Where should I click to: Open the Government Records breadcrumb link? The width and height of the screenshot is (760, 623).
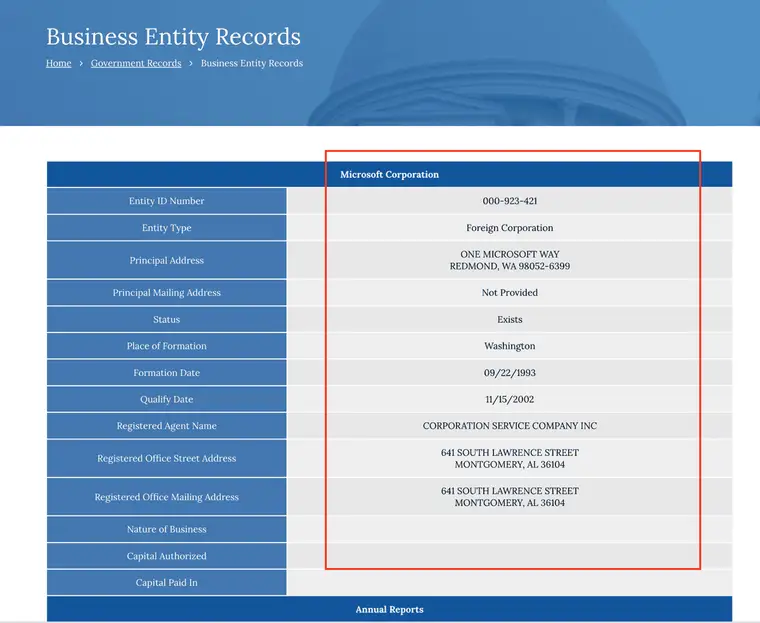pyautogui.click(x=136, y=63)
